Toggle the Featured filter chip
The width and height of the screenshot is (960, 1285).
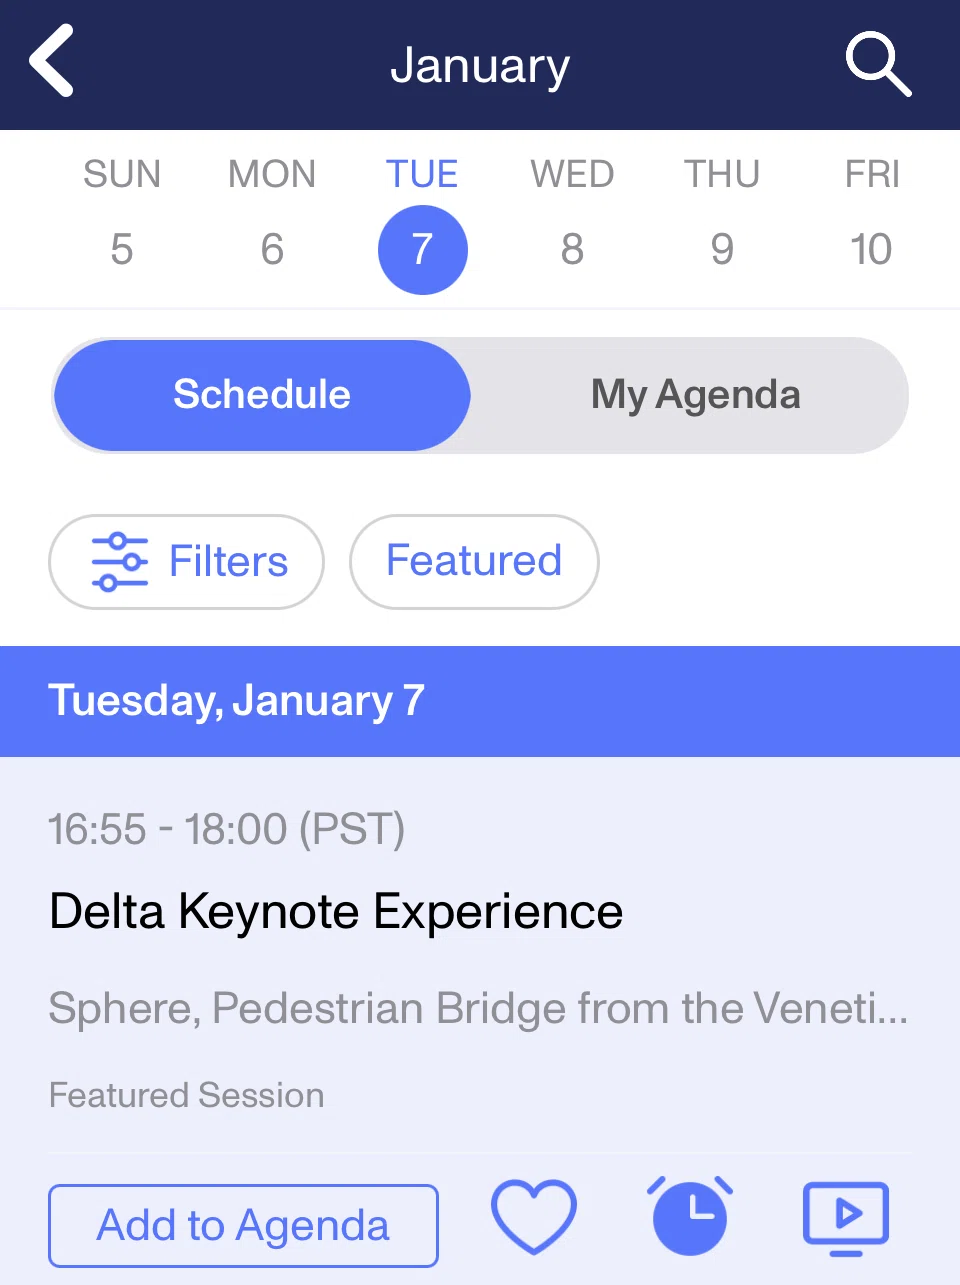click(x=474, y=562)
